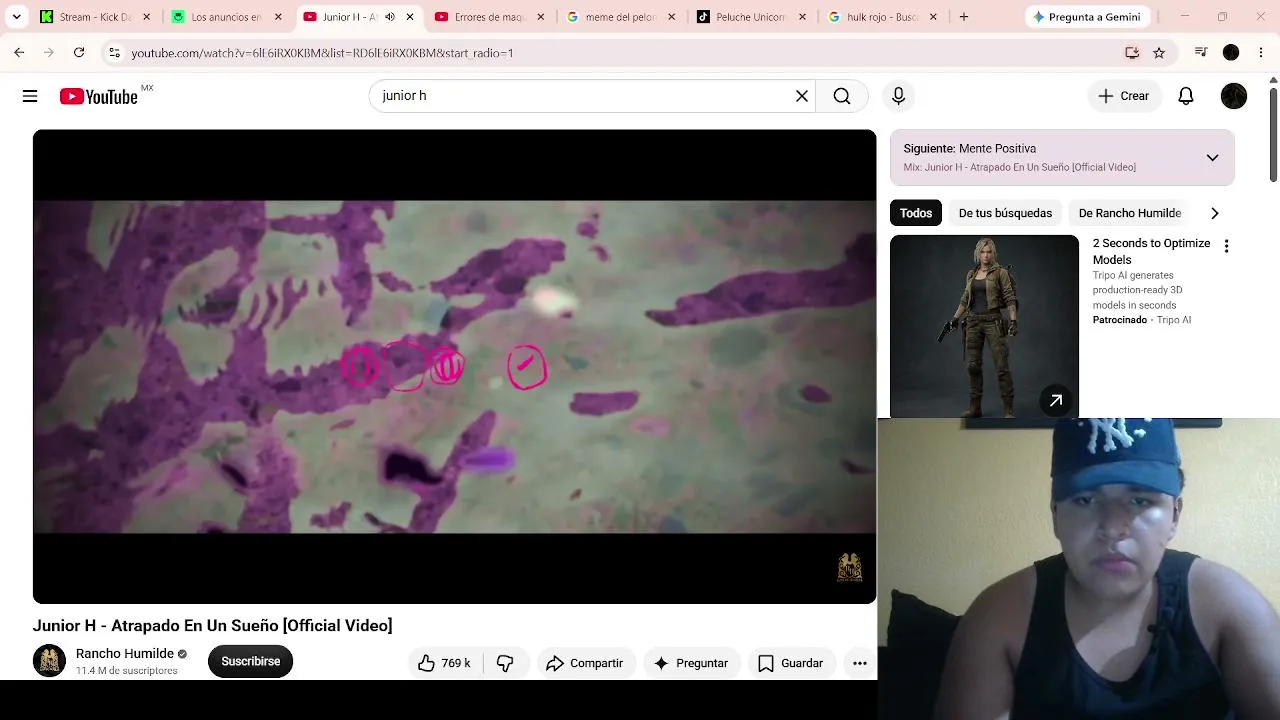Click the Tripo AI ad character thumbnail
This screenshot has width=1280, height=720.
tap(984, 326)
